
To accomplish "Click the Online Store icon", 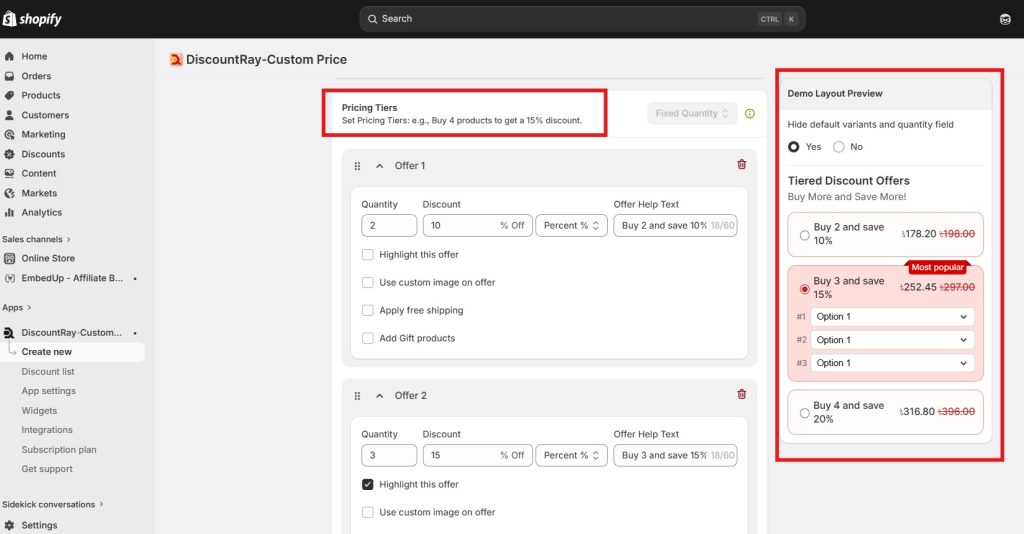I will (x=9, y=259).
